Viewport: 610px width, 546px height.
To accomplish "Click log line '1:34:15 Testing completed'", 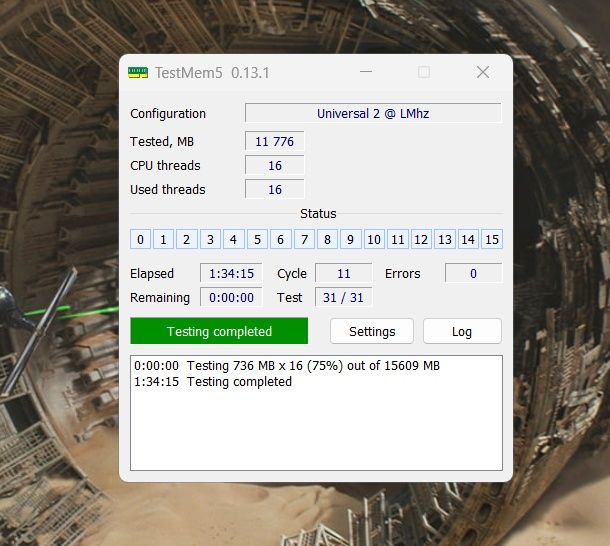I will (213, 381).
